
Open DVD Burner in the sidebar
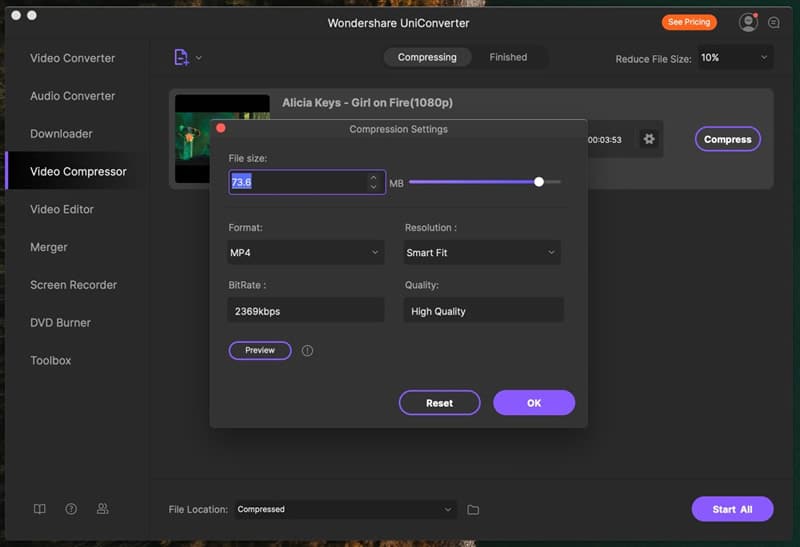tap(60, 322)
